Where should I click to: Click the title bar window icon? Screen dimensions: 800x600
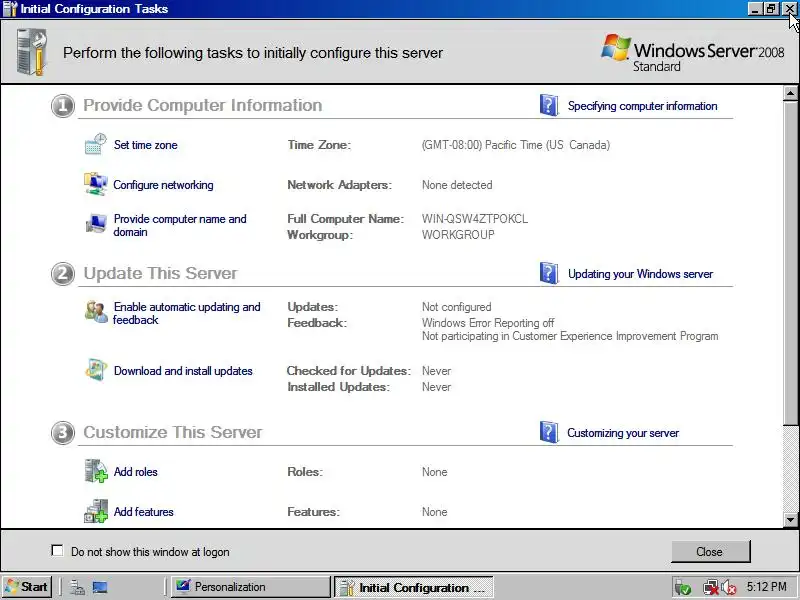click(x=10, y=9)
